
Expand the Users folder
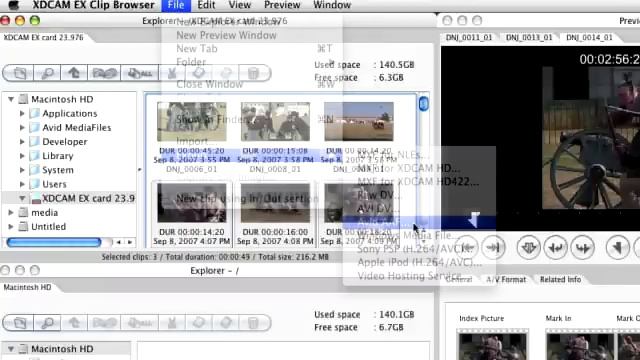pos(22,184)
